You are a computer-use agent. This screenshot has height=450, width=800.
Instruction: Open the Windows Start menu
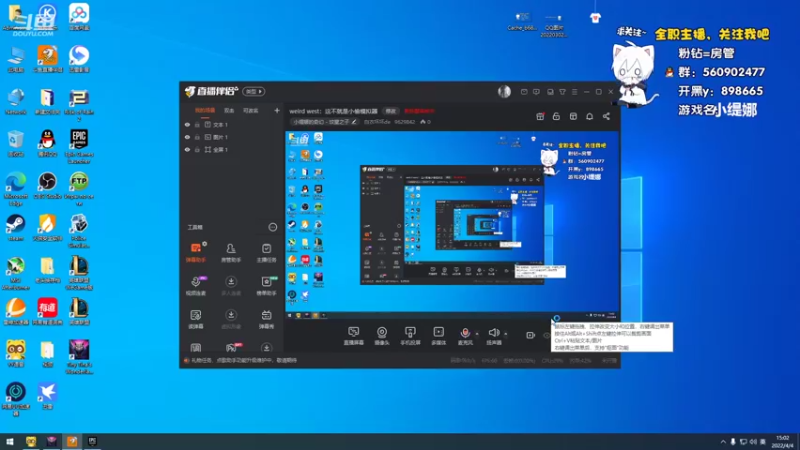[9, 441]
